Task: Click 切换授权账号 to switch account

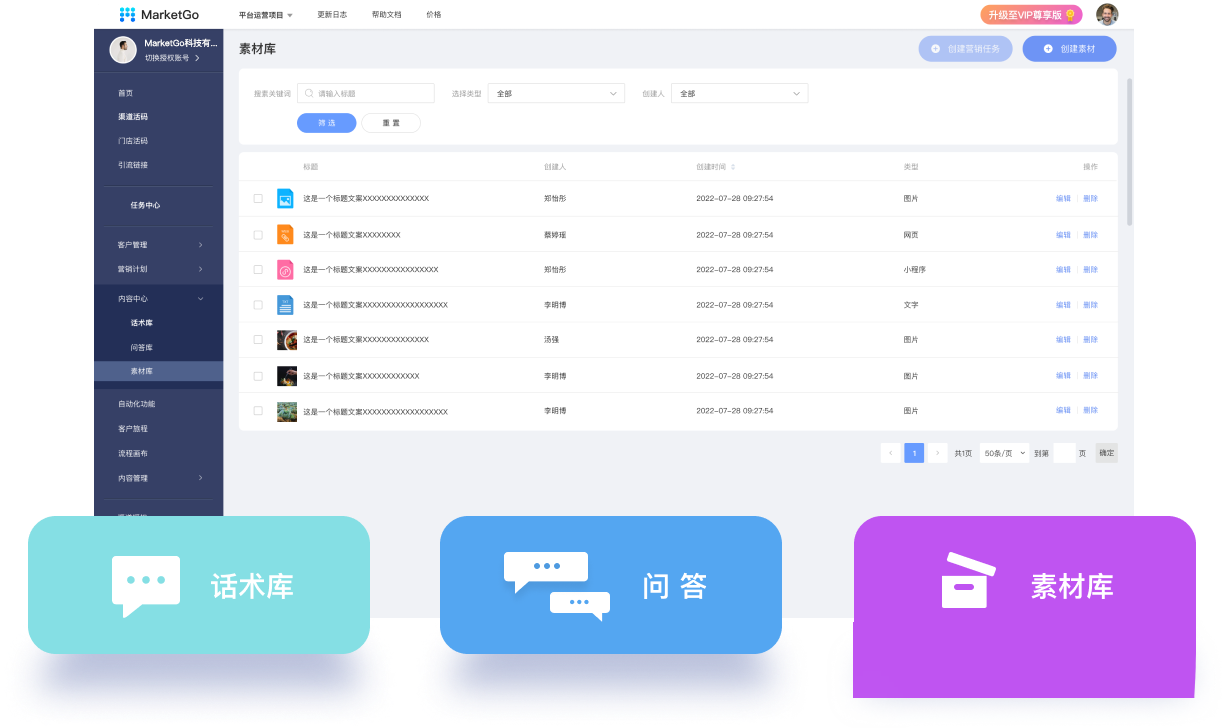Action: click(172, 58)
